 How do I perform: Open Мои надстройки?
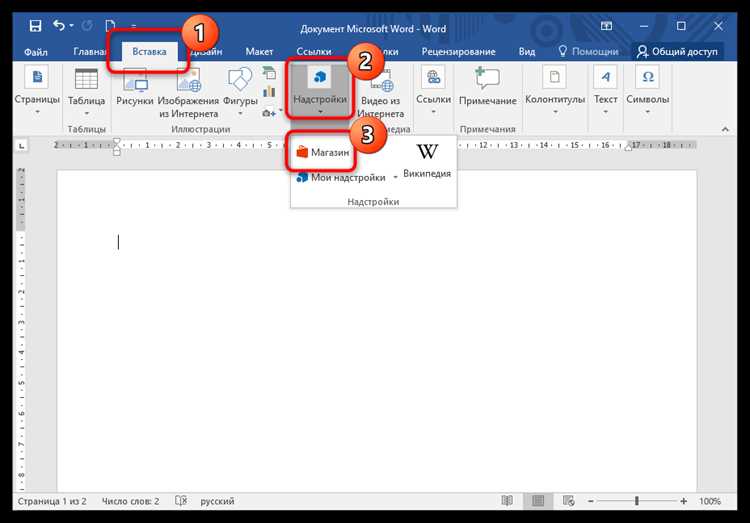(x=342, y=178)
